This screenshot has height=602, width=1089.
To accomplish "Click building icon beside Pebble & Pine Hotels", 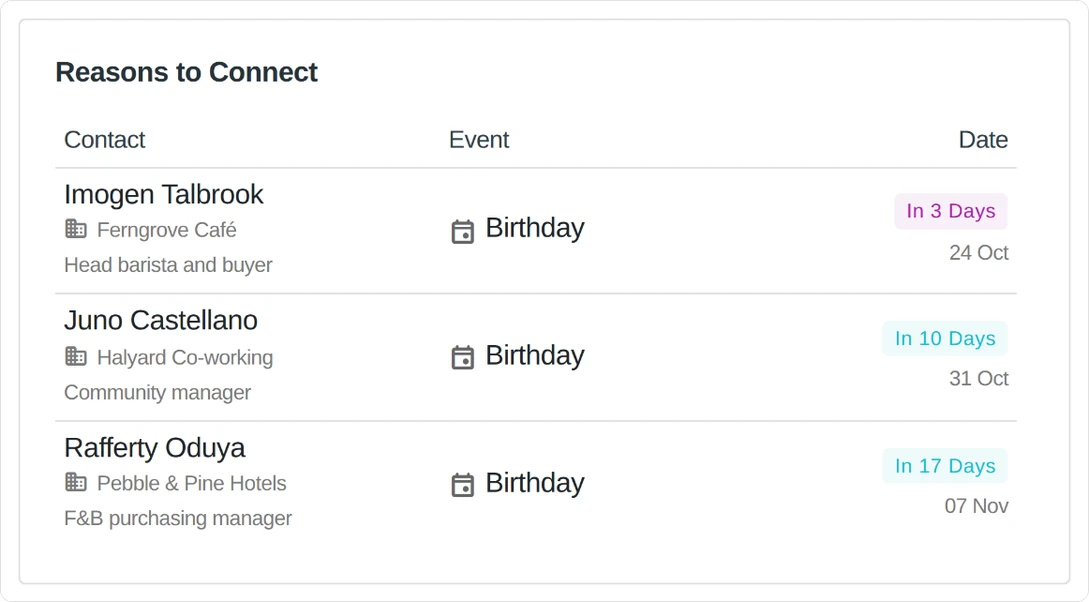I will 76,482.
